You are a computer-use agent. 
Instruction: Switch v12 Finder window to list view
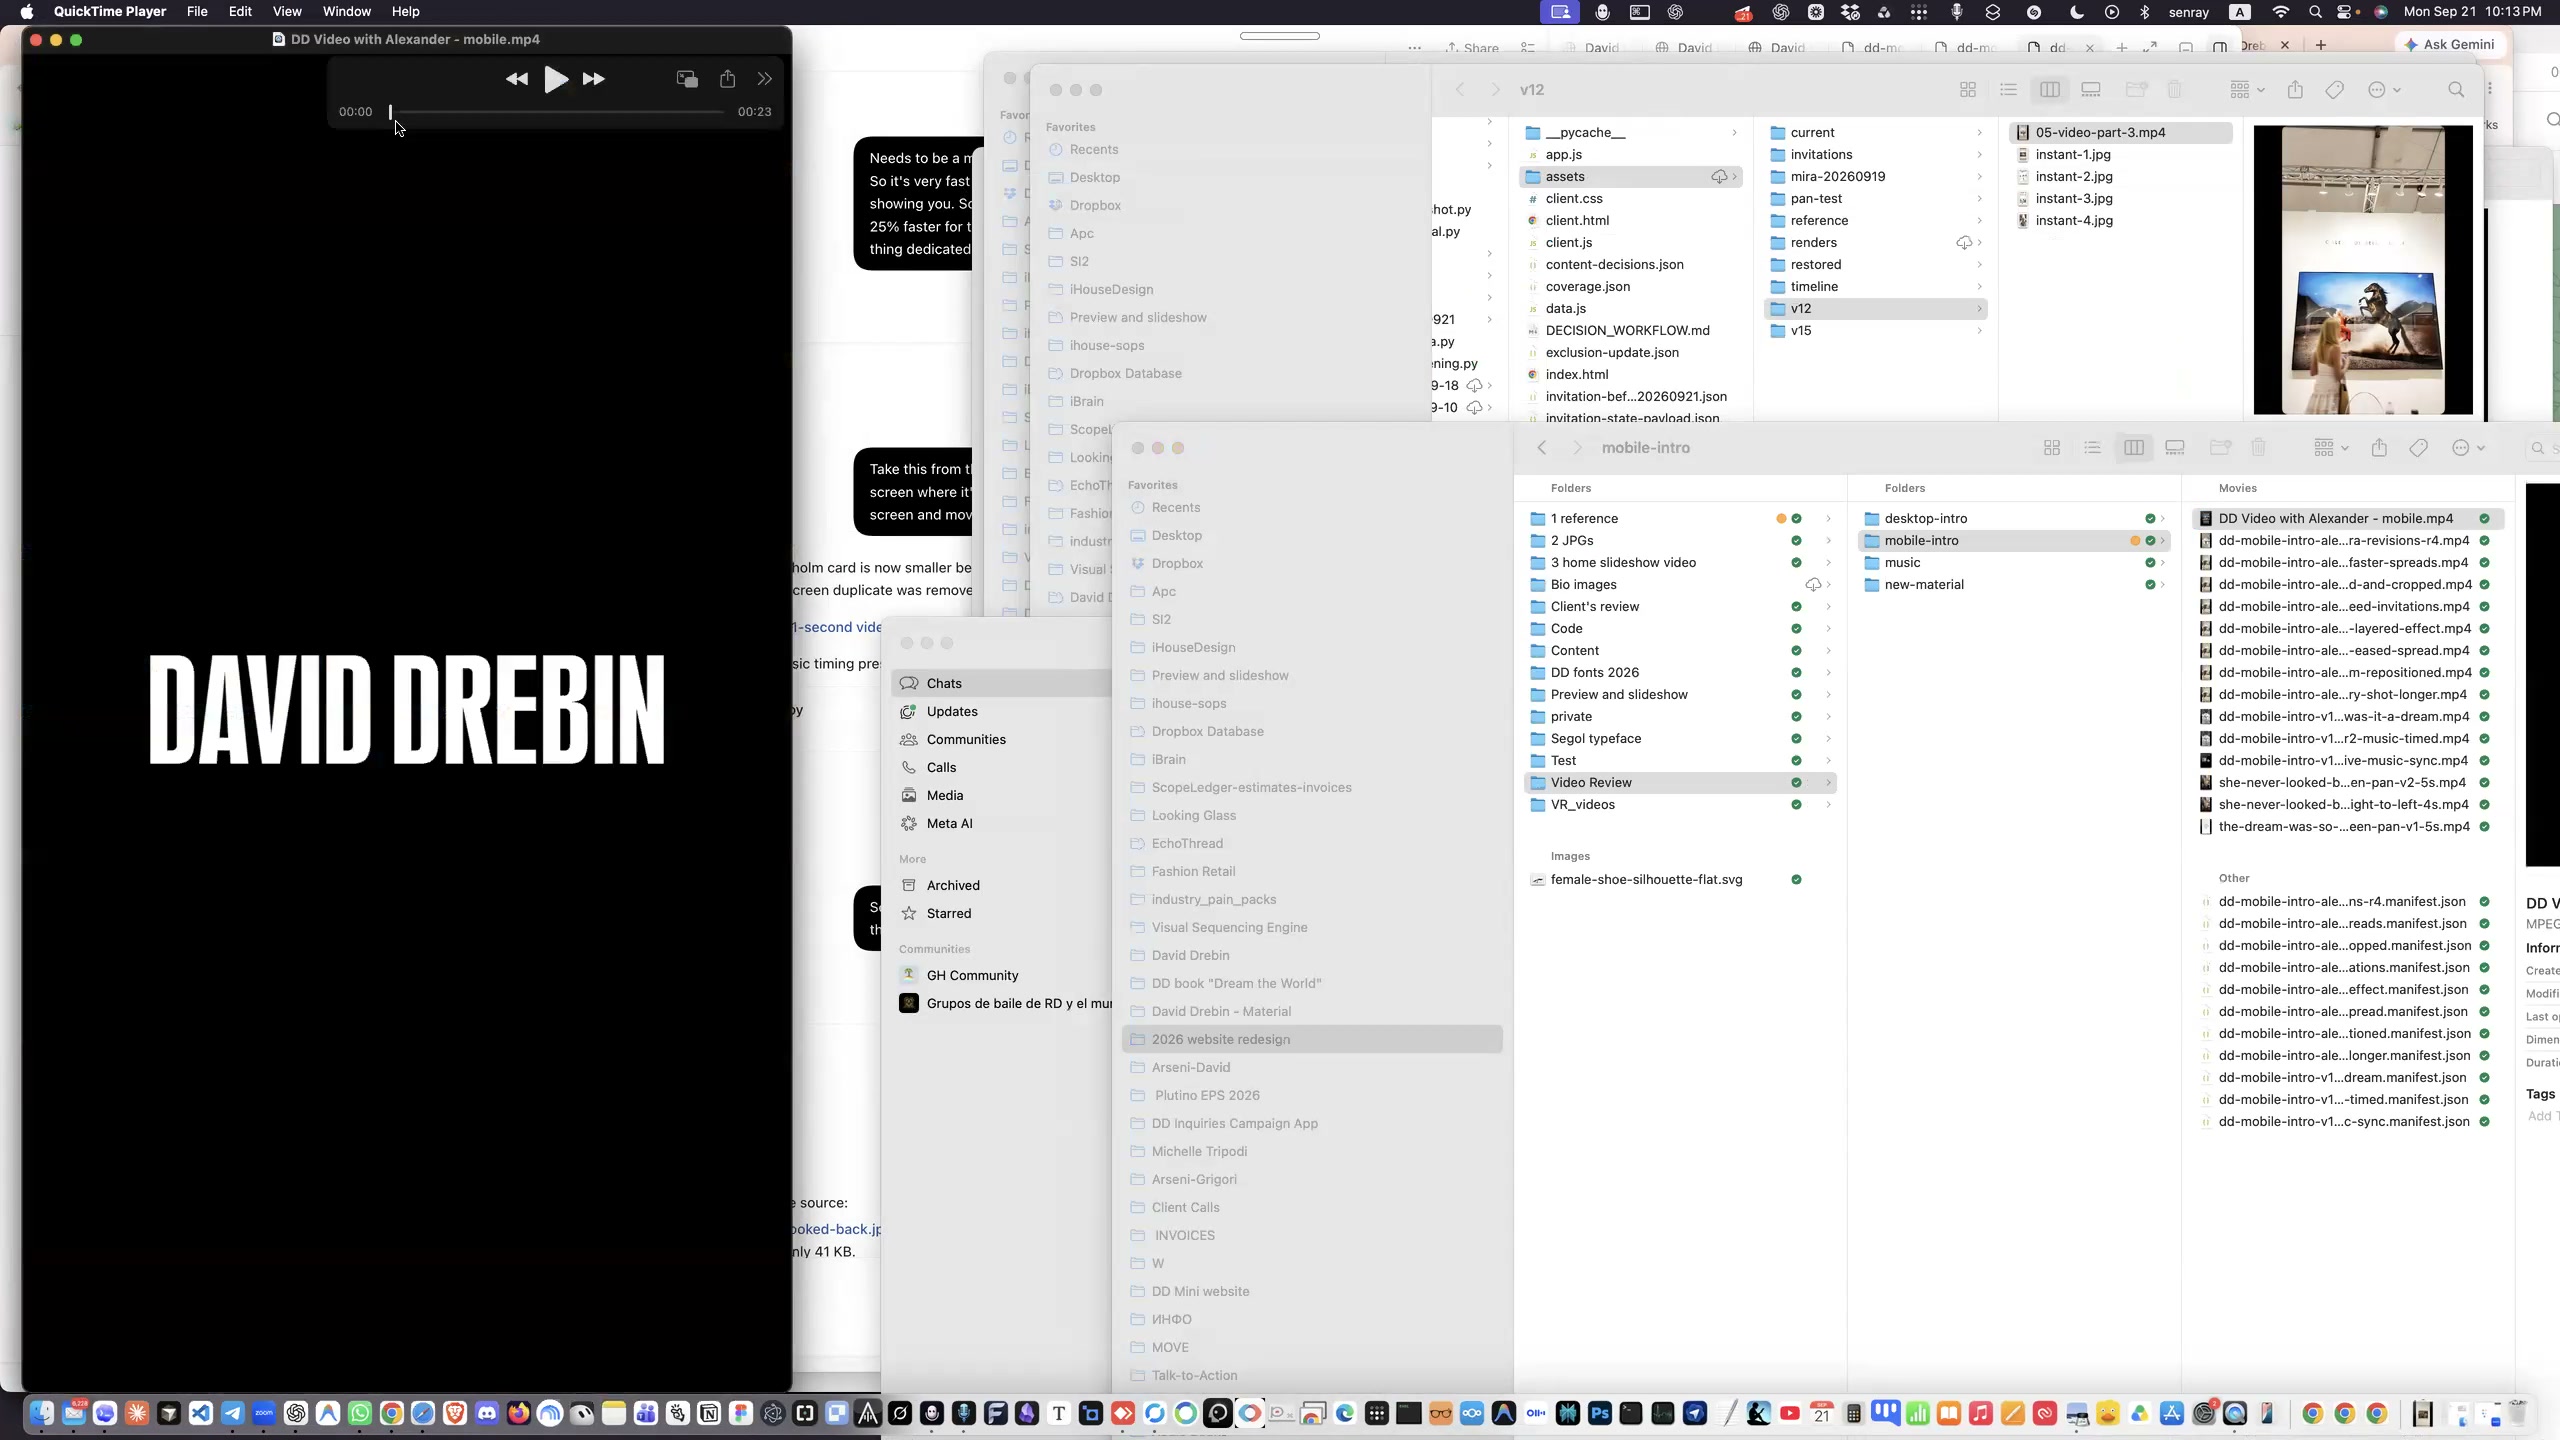click(x=2008, y=90)
